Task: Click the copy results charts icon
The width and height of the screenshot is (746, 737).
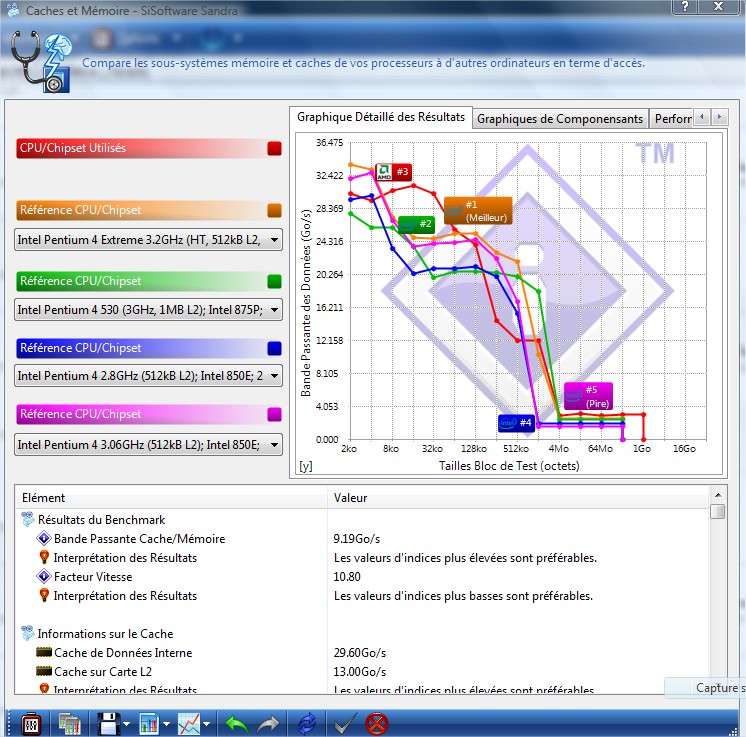Action: tap(69, 724)
